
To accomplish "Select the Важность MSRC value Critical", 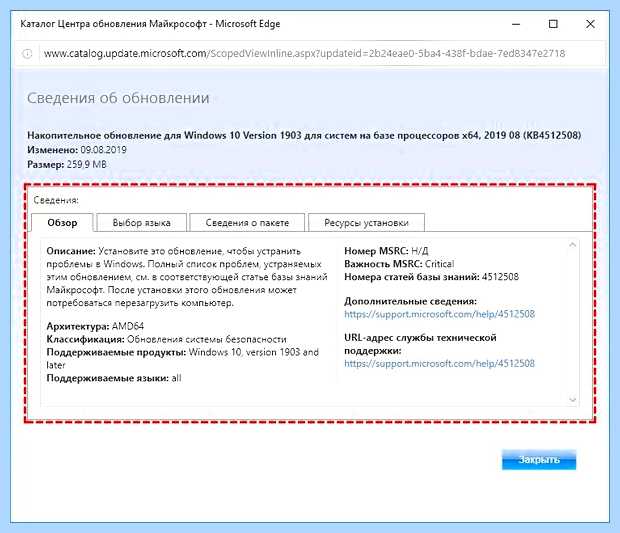I will click(x=439, y=264).
